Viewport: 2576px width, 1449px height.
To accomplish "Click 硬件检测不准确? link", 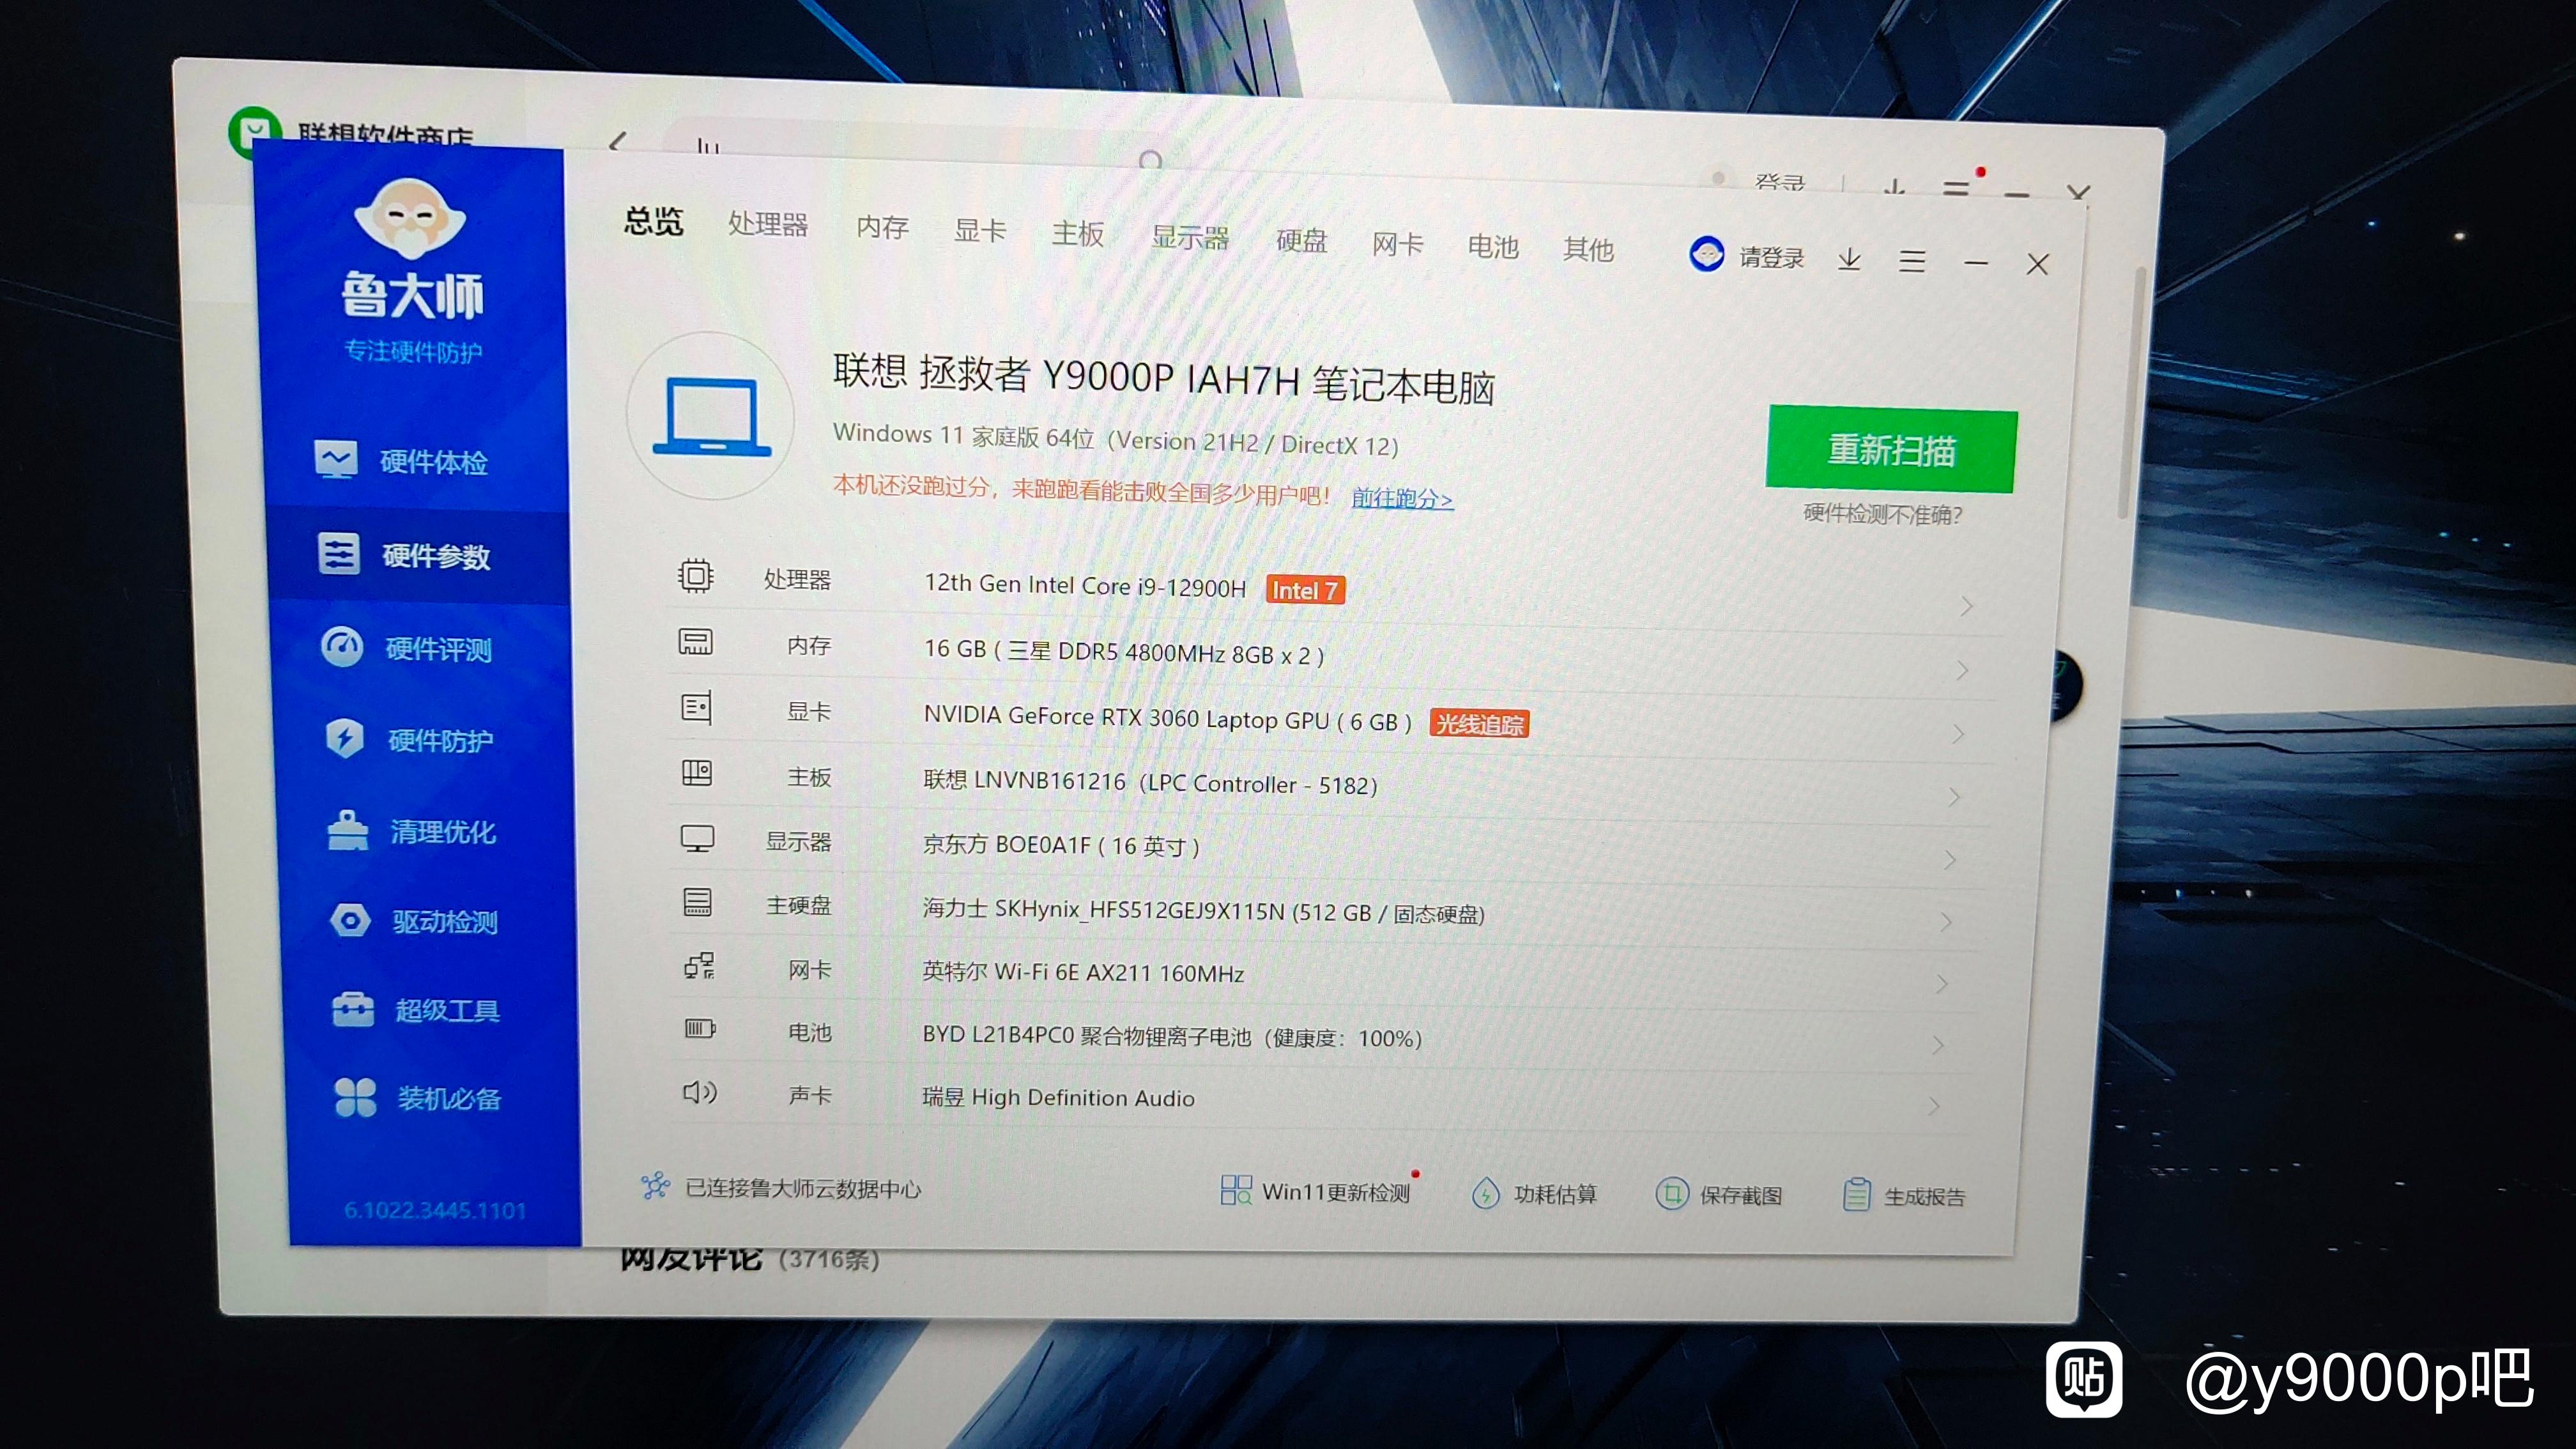I will click(1883, 514).
